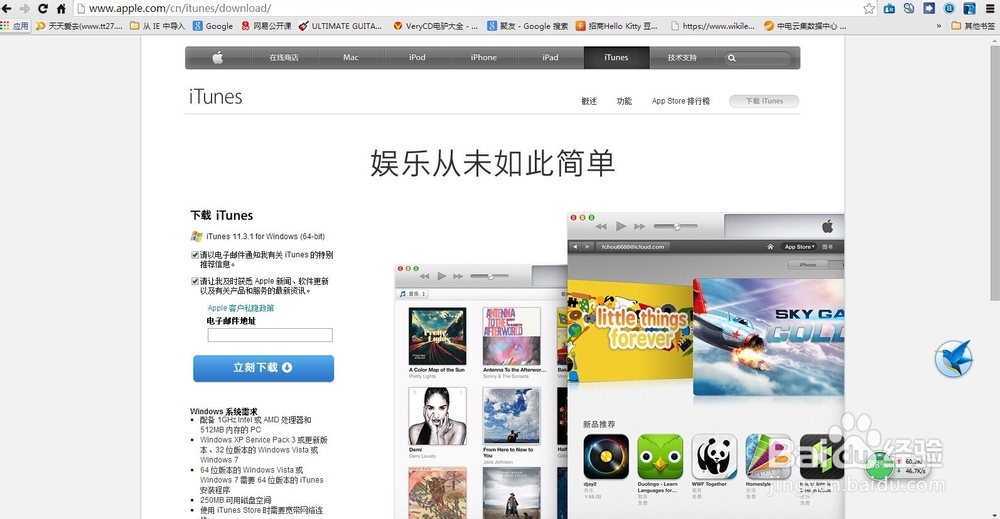The width and height of the screenshot is (1000, 519).
Task: Open the 技术支持 navigation tab
Action: [x=682, y=57]
